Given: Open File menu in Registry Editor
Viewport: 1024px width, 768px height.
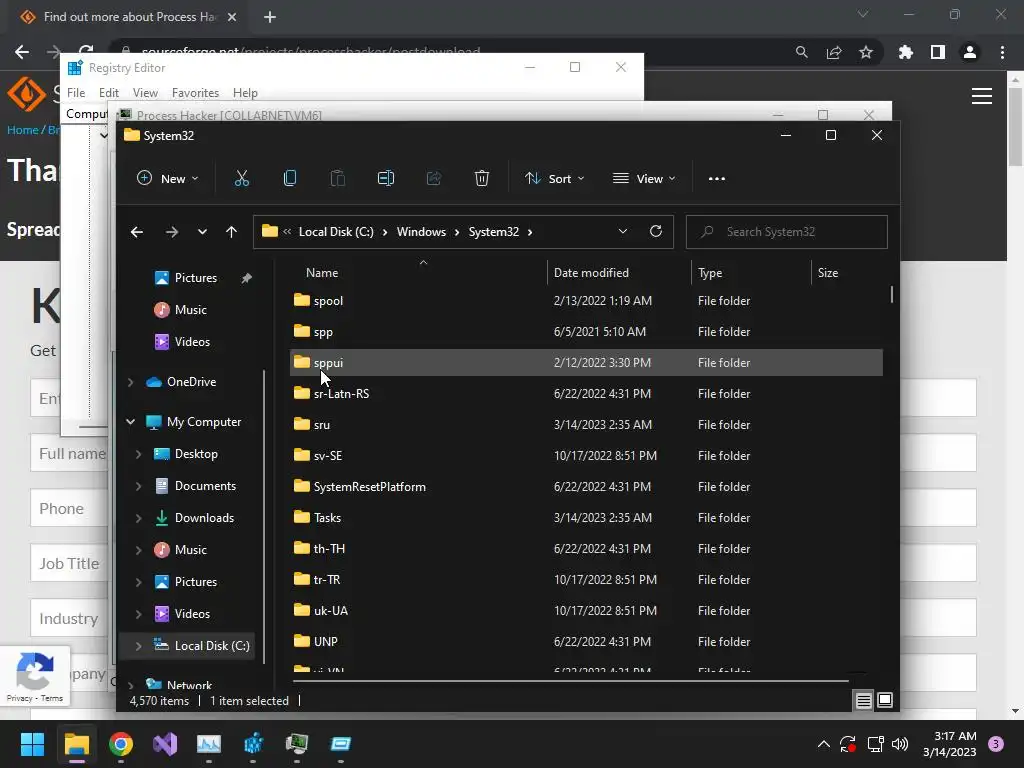Looking at the screenshot, I should [76, 93].
